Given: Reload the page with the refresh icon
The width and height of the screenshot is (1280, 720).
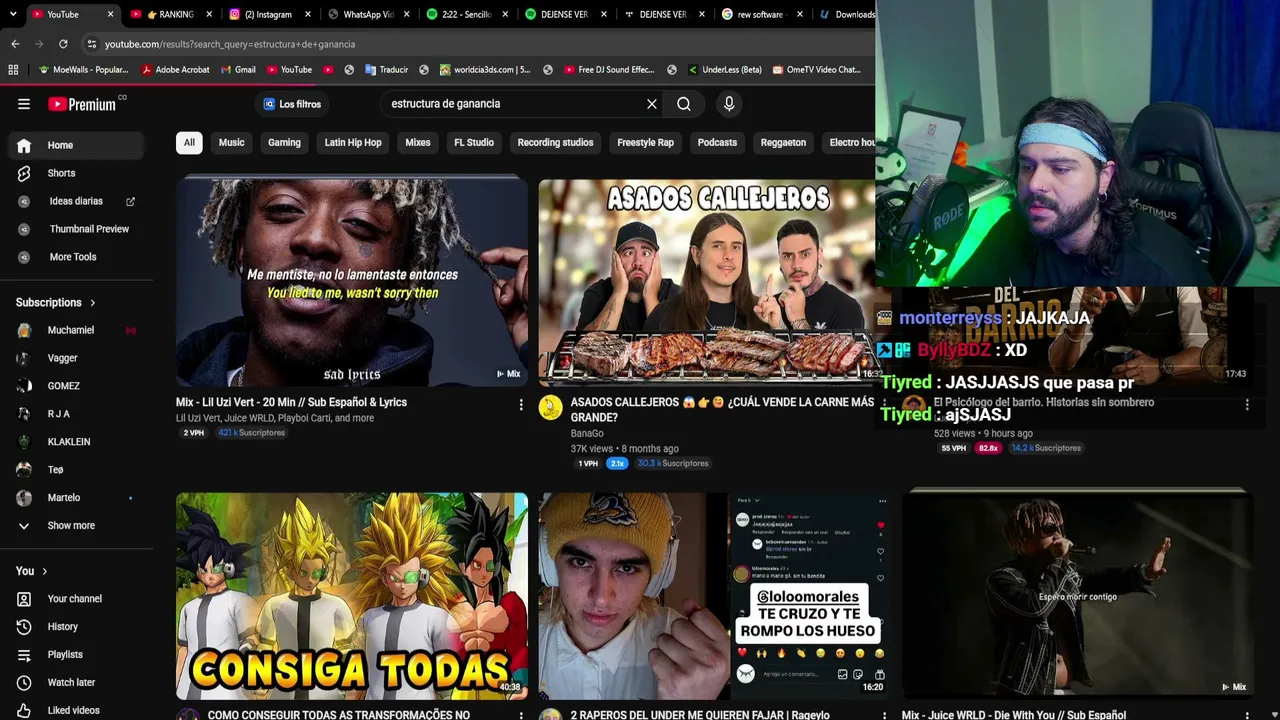Looking at the screenshot, I should (x=63, y=44).
